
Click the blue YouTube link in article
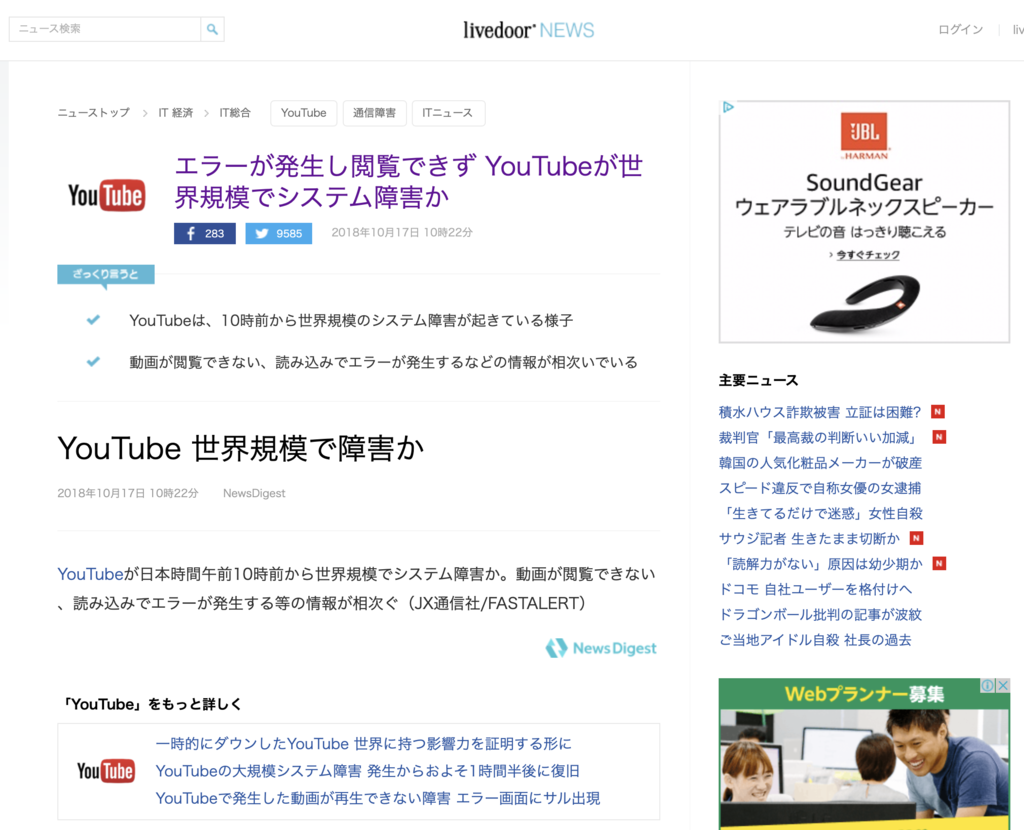pyautogui.click(x=90, y=574)
